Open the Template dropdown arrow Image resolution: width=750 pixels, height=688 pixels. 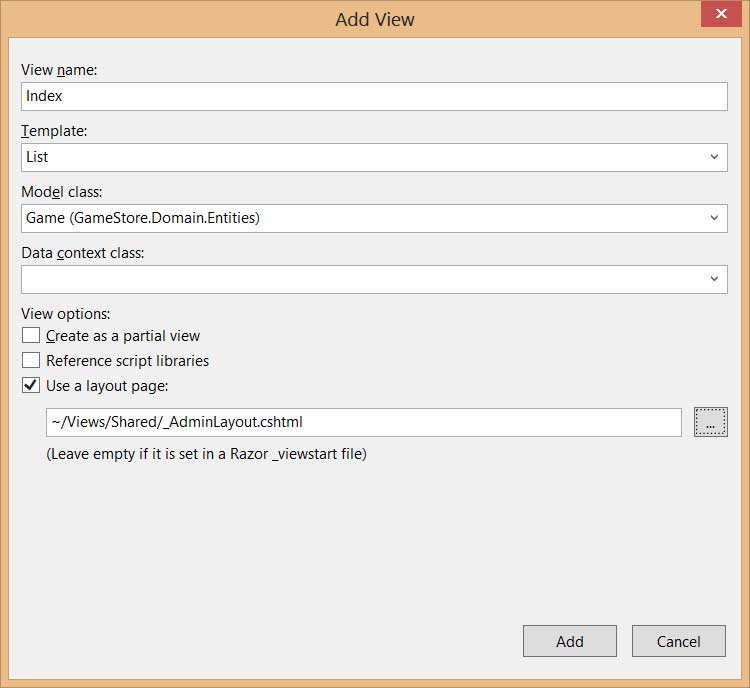click(x=714, y=157)
